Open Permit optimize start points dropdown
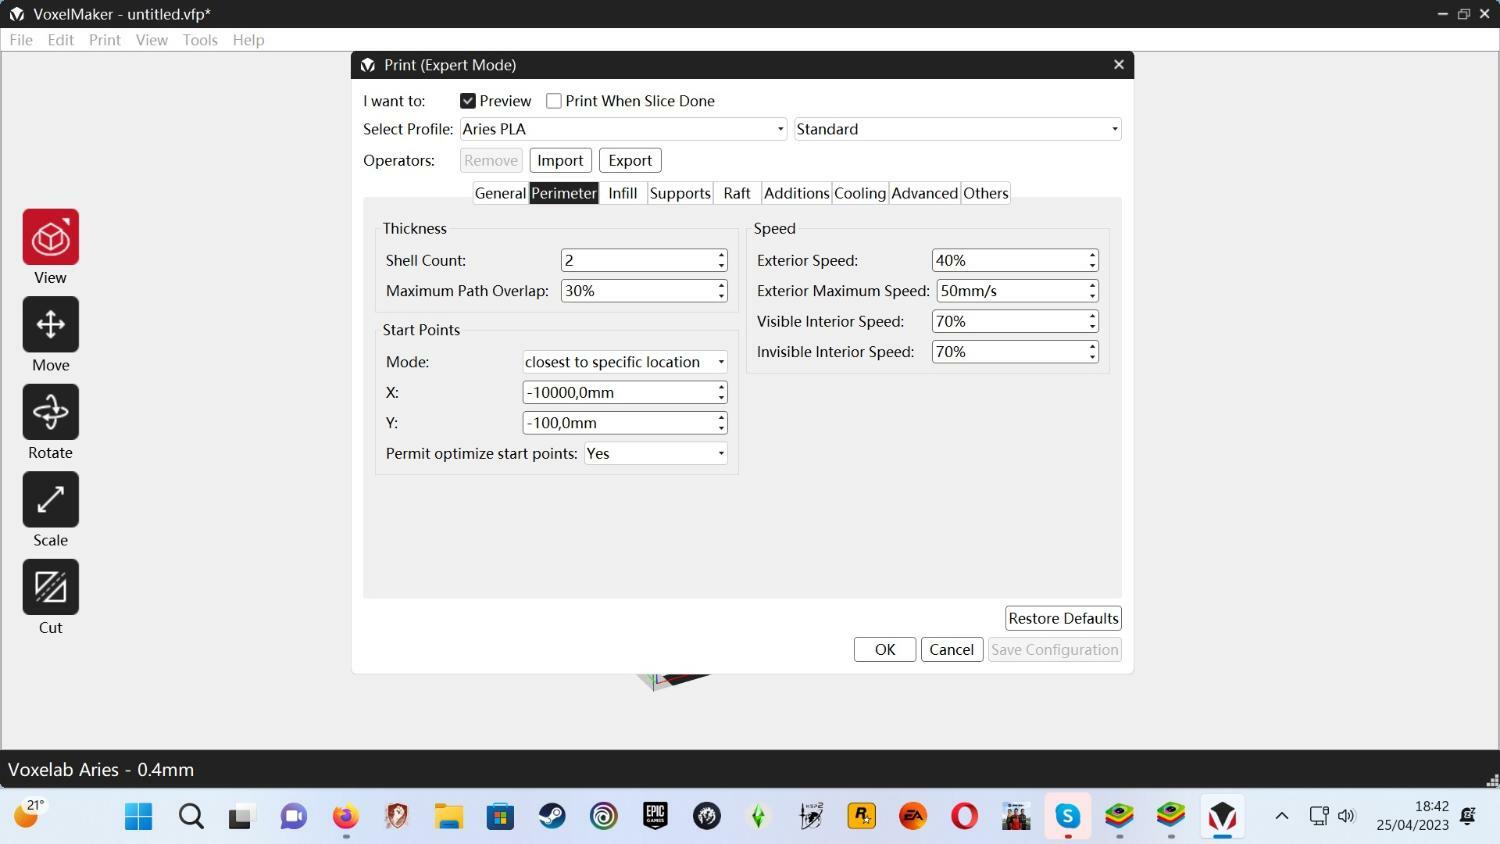The width and height of the screenshot is (1500, 844). pyautogui.click(x=656, y=454)
